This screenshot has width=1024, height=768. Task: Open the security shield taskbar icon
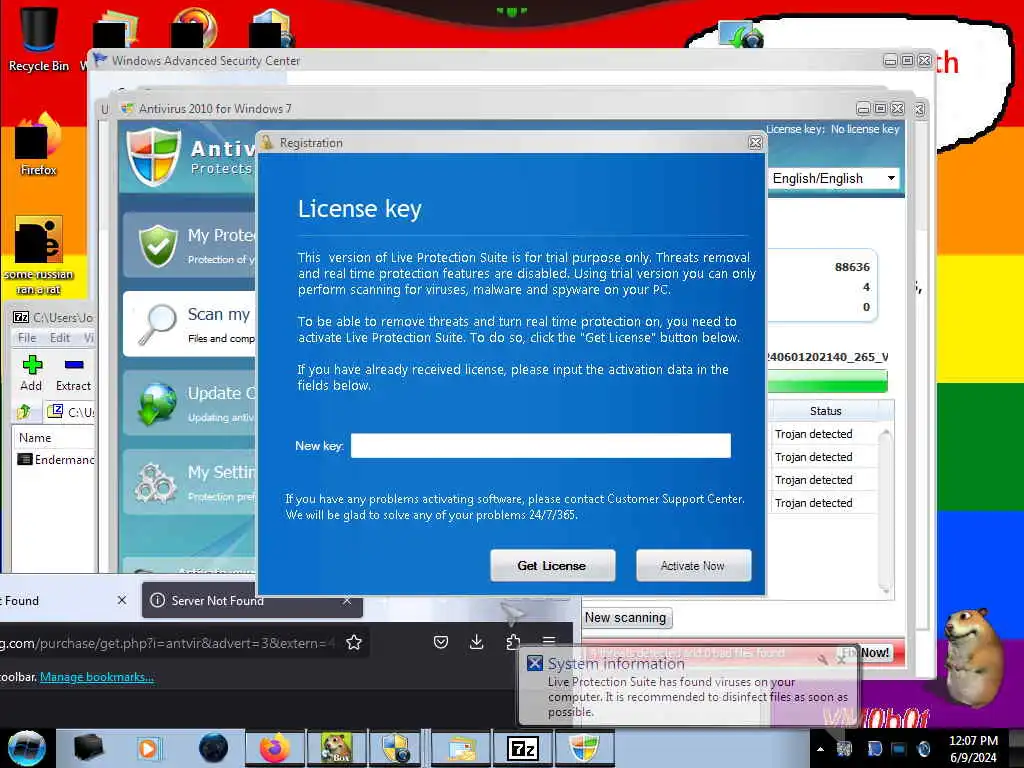pos(396,748)
